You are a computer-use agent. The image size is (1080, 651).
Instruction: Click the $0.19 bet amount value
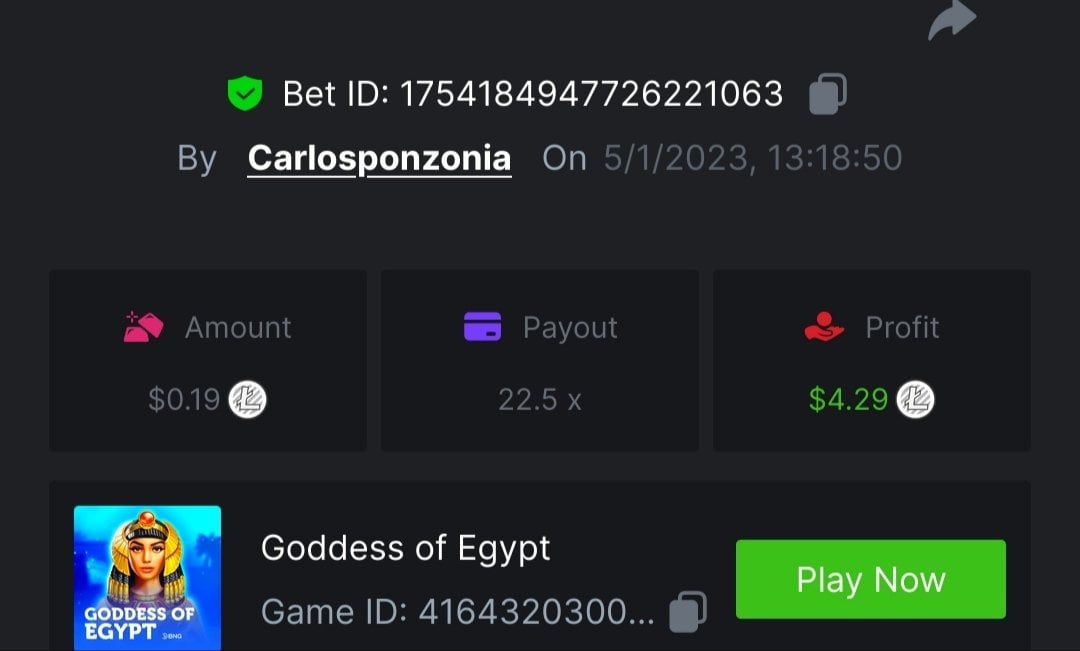pyautogui.click(x=184, y=400)
